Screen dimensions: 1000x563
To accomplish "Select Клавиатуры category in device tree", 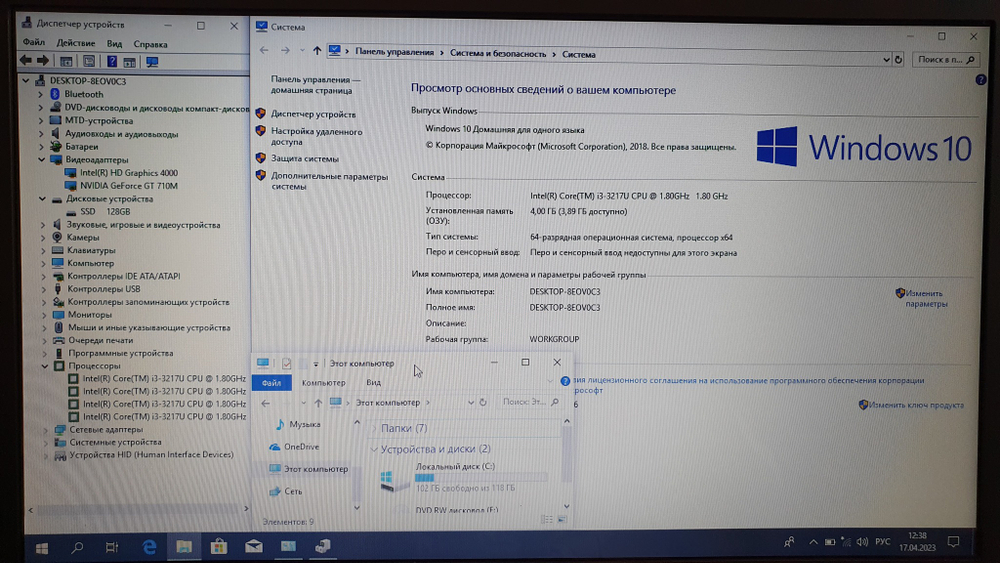I will pyautogui.click(x=91, y=251).
